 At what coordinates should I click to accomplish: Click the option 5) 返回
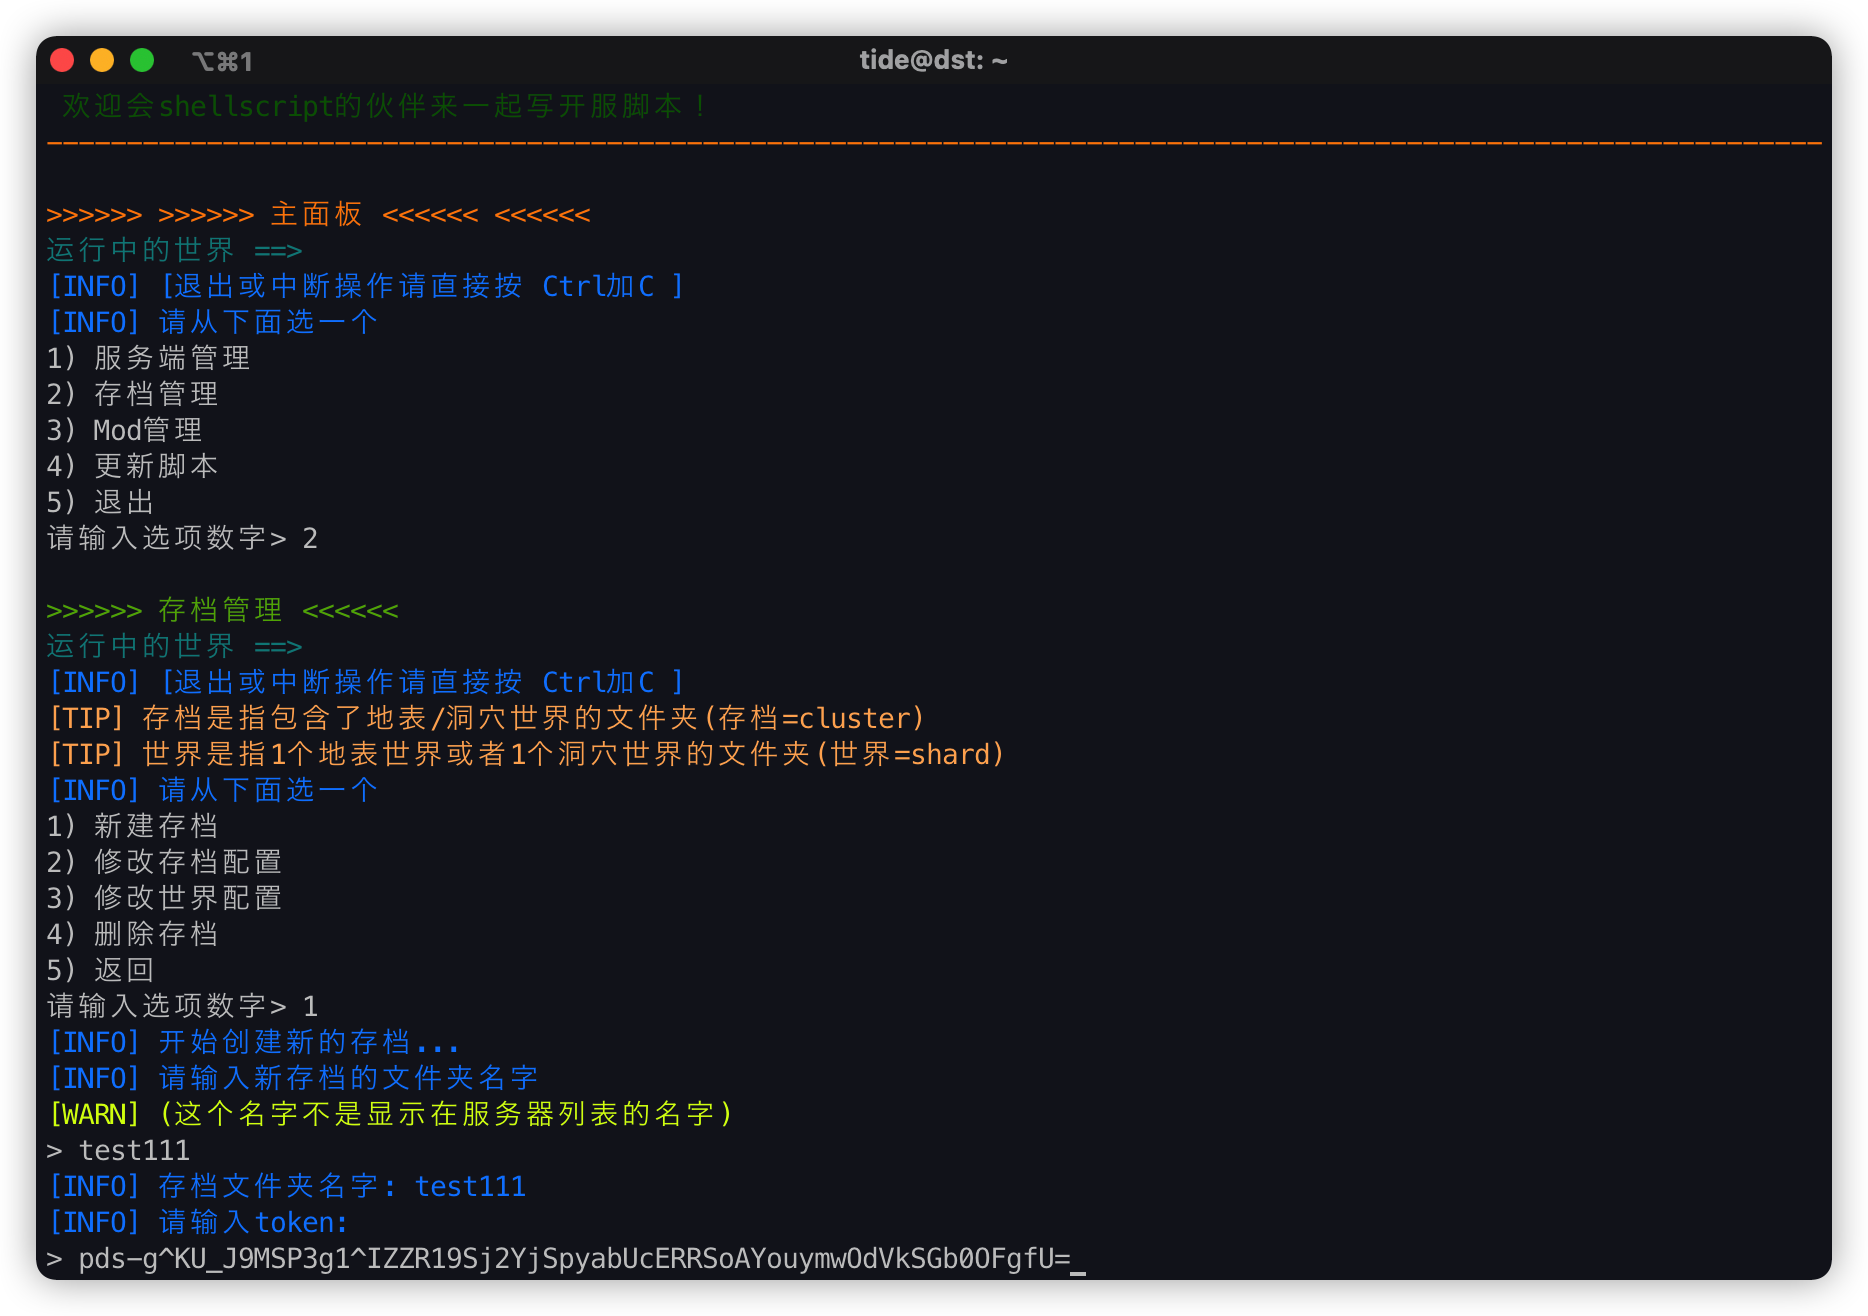[100, 970]
